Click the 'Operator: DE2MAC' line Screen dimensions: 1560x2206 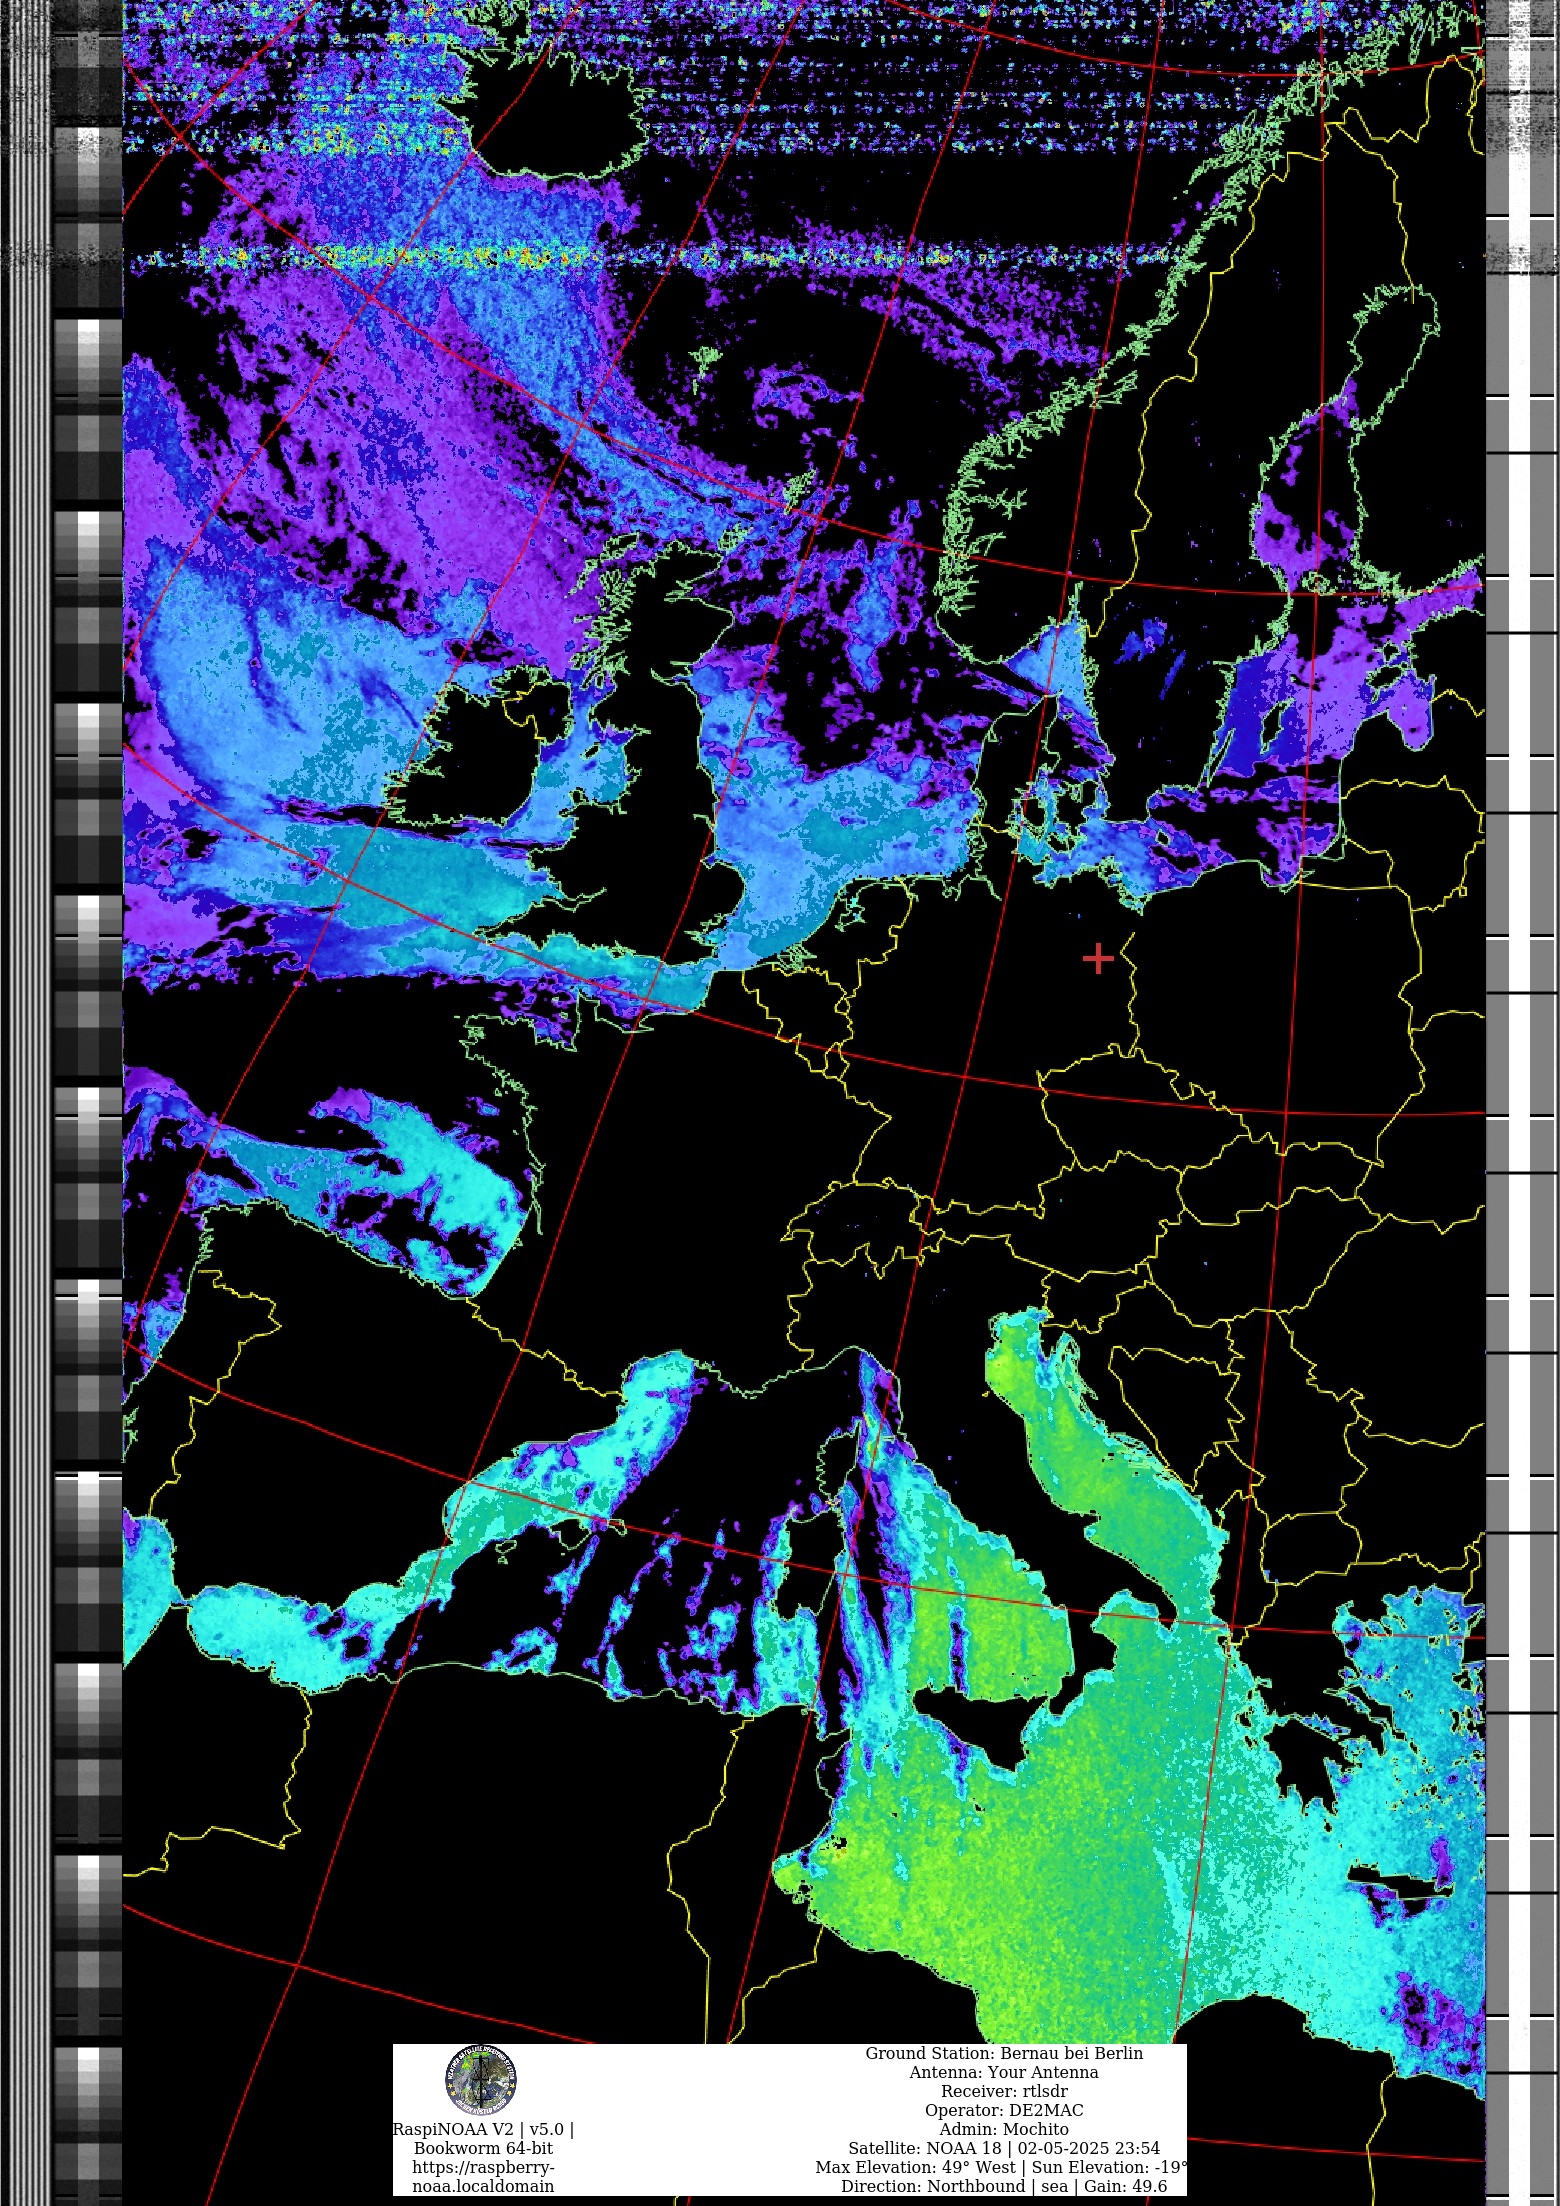(x=1004, y=2110)
